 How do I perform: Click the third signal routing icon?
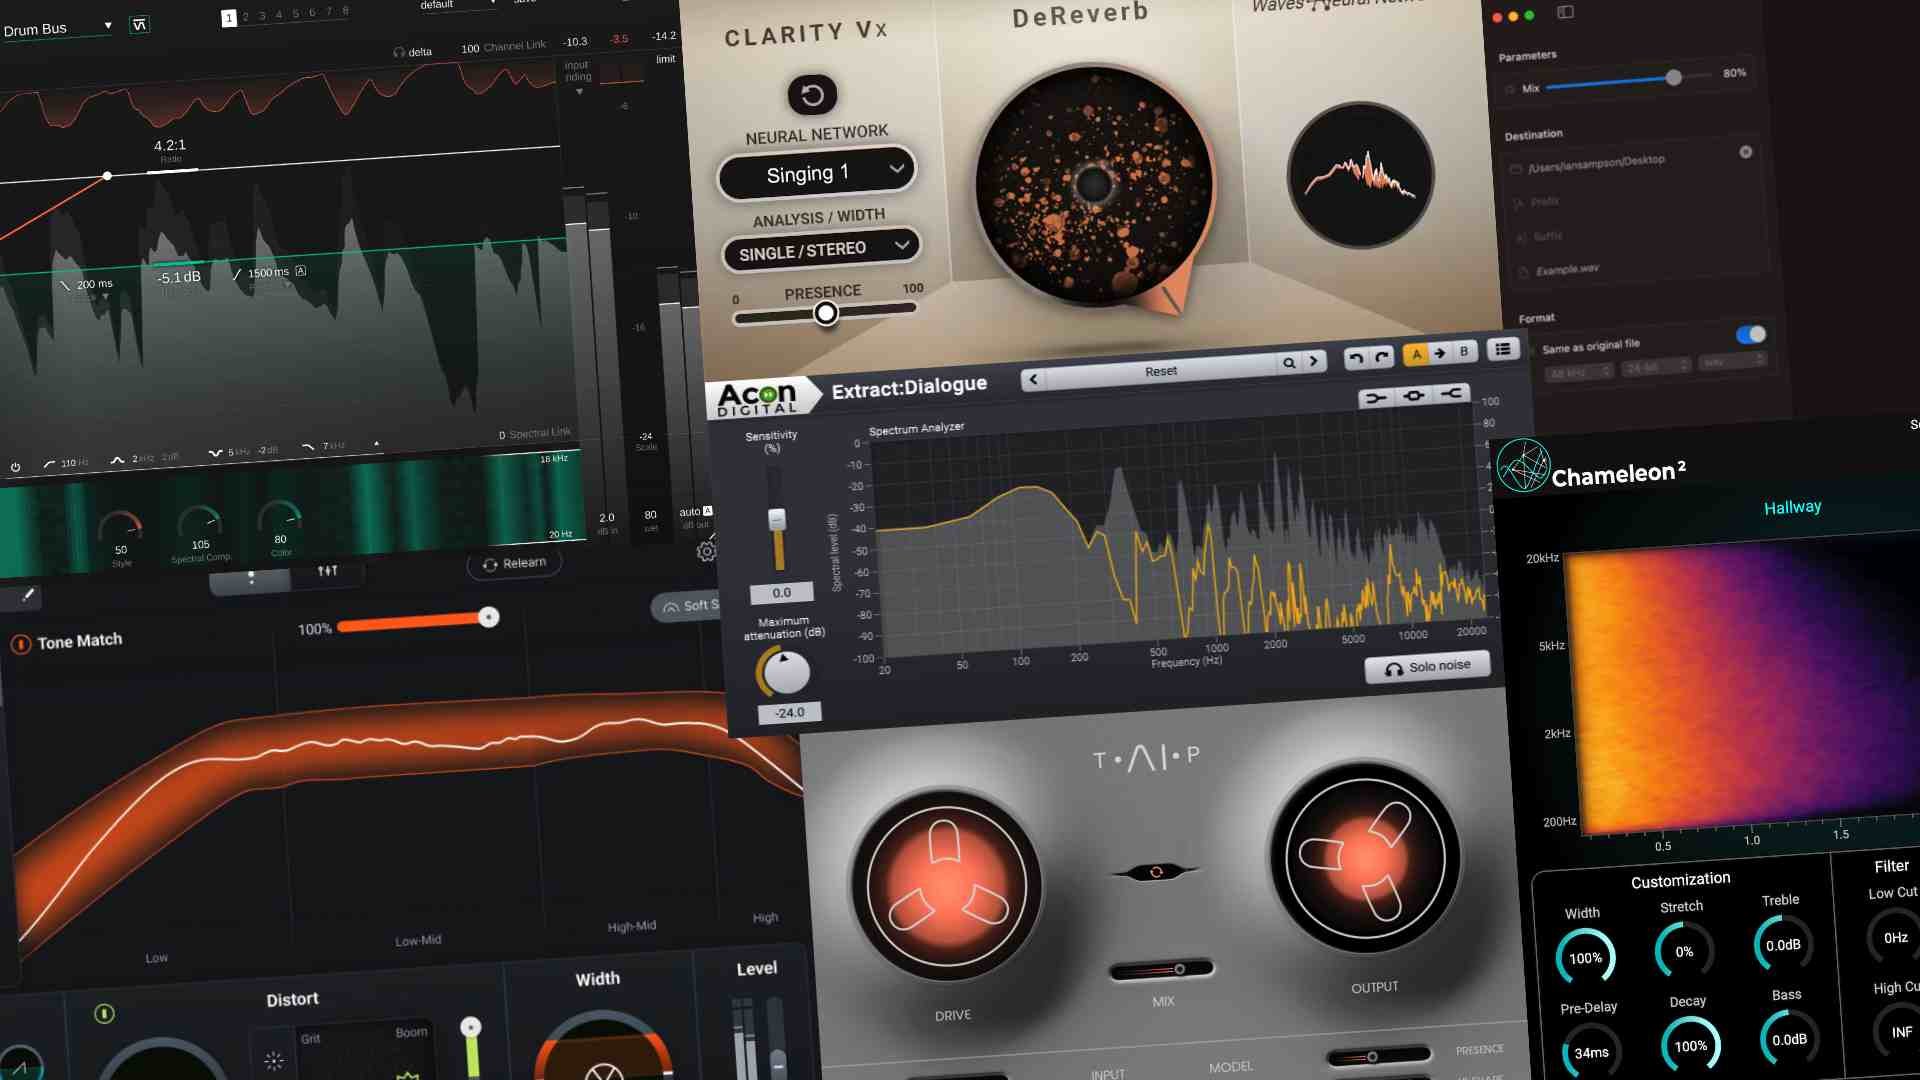pos(1453,393)
